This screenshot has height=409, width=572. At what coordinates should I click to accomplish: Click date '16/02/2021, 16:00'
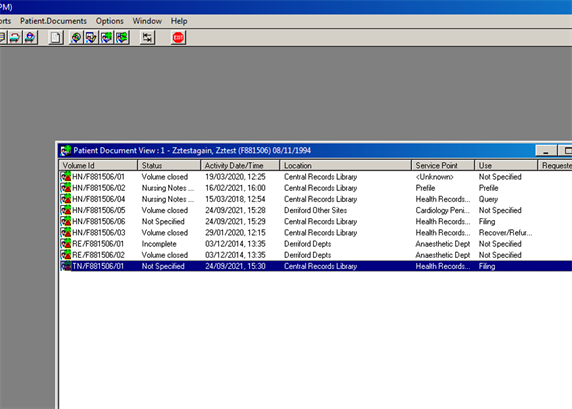235,188
